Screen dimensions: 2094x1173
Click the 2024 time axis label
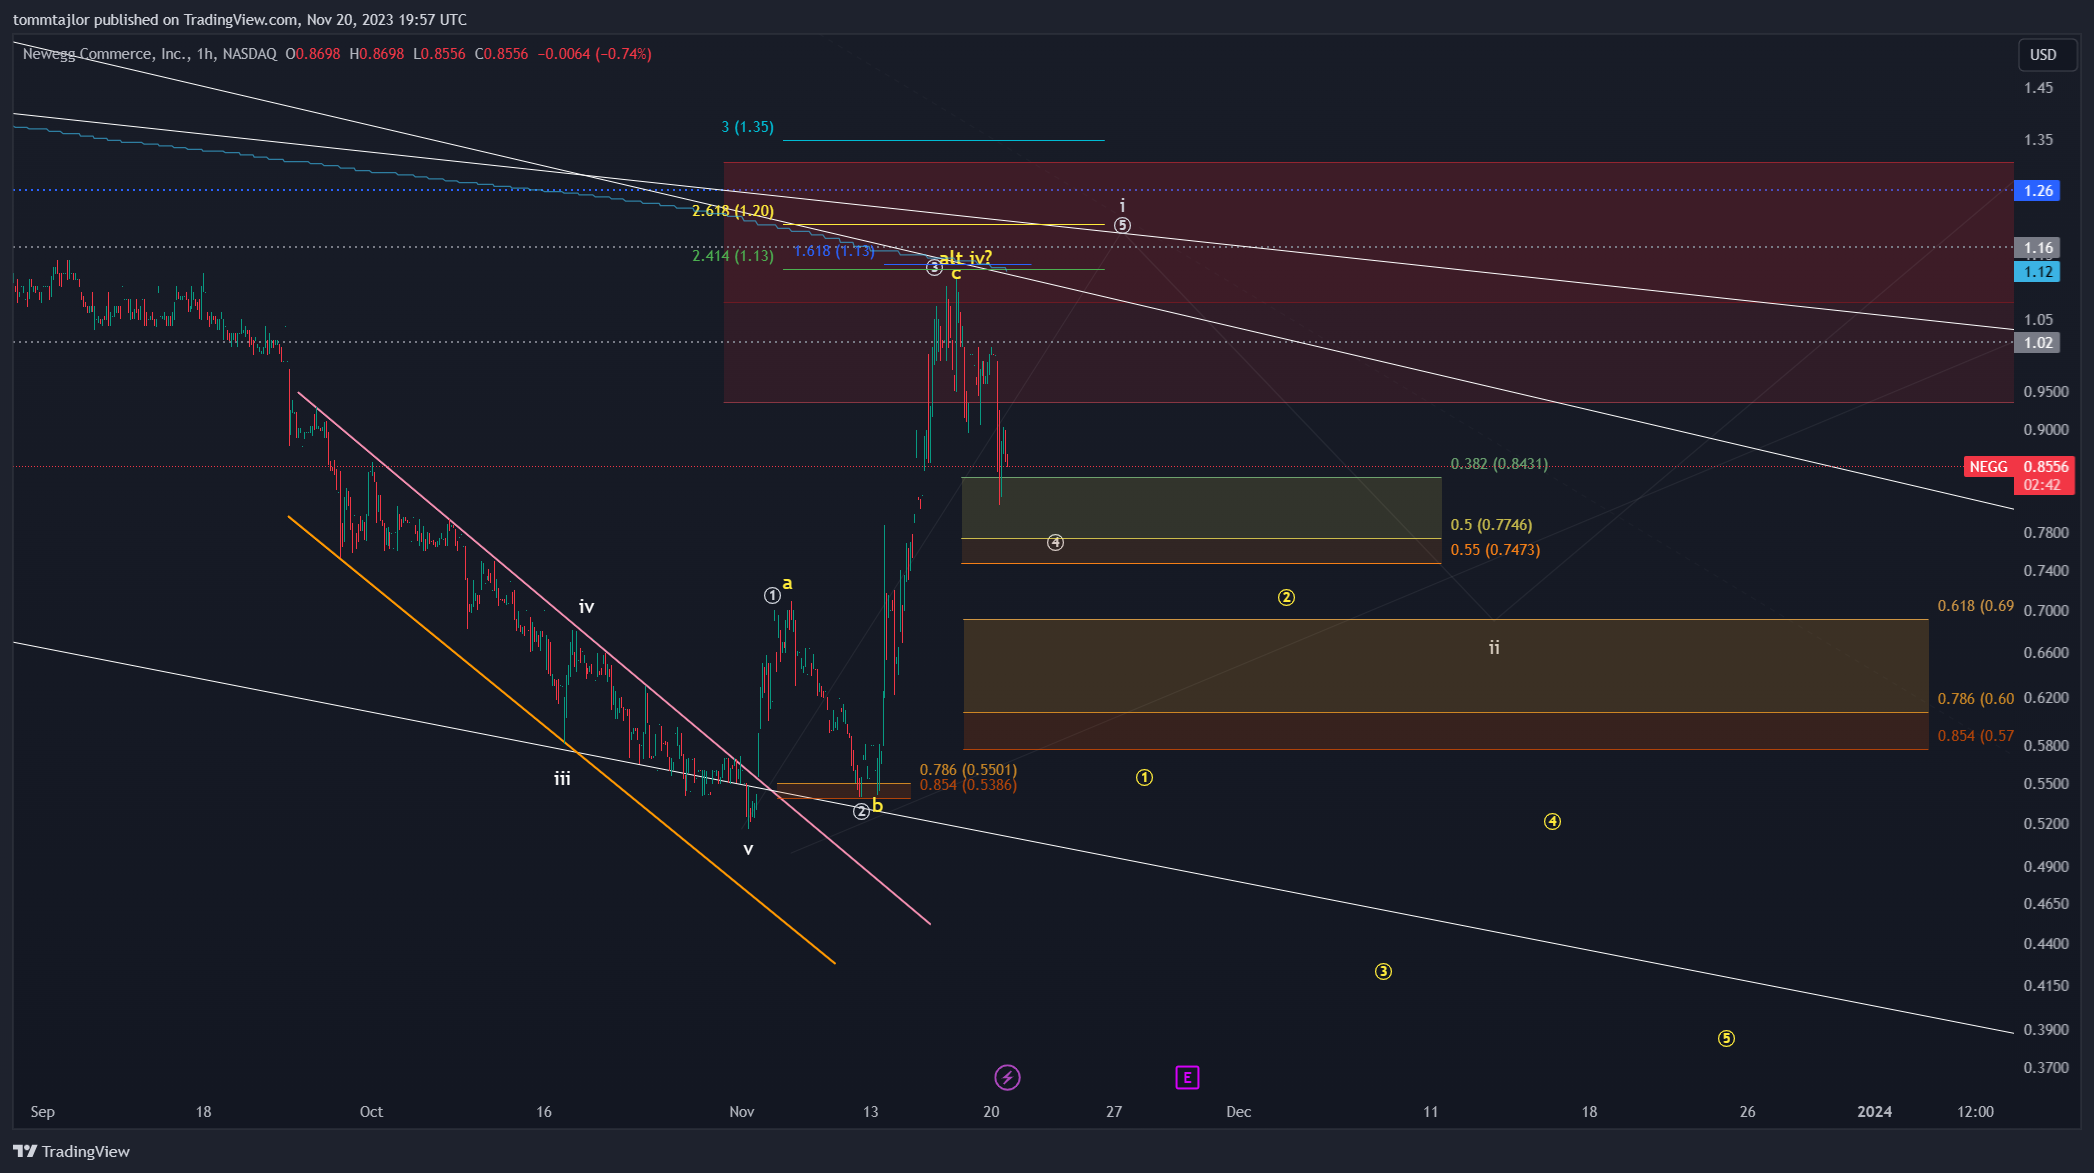point(1874,1111)
